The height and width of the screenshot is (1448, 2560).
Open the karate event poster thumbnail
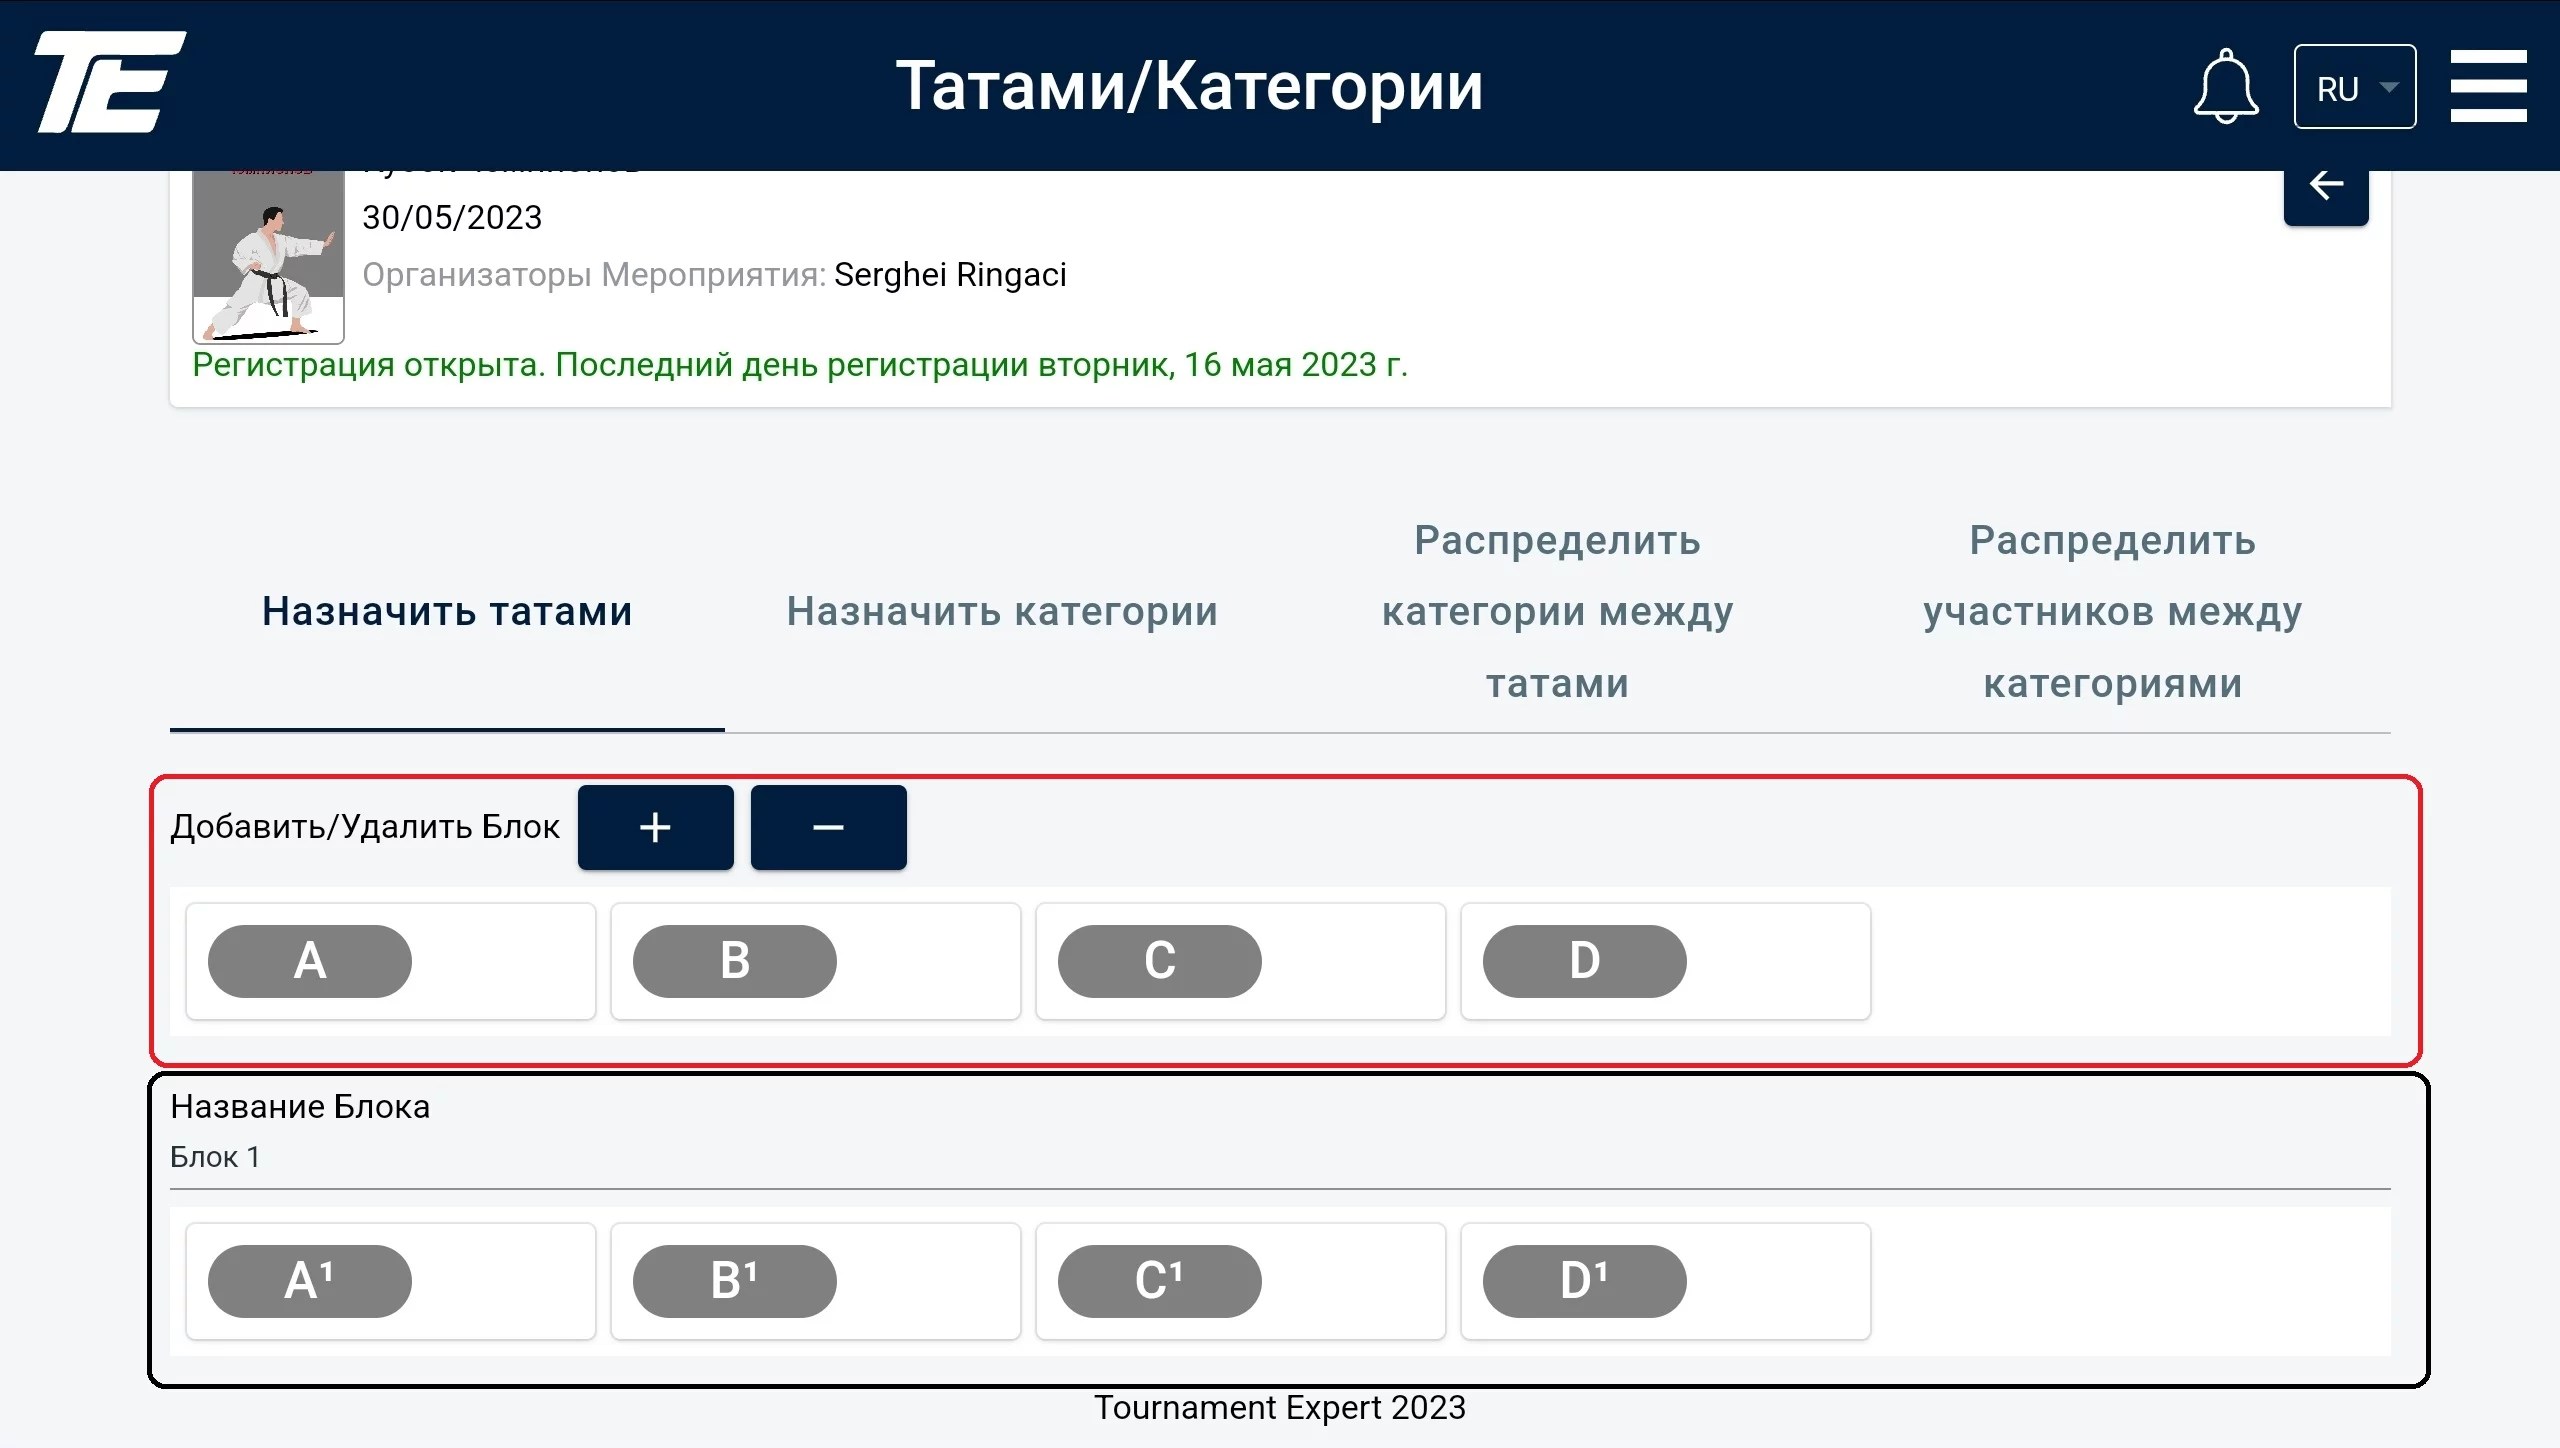[268, 257]
